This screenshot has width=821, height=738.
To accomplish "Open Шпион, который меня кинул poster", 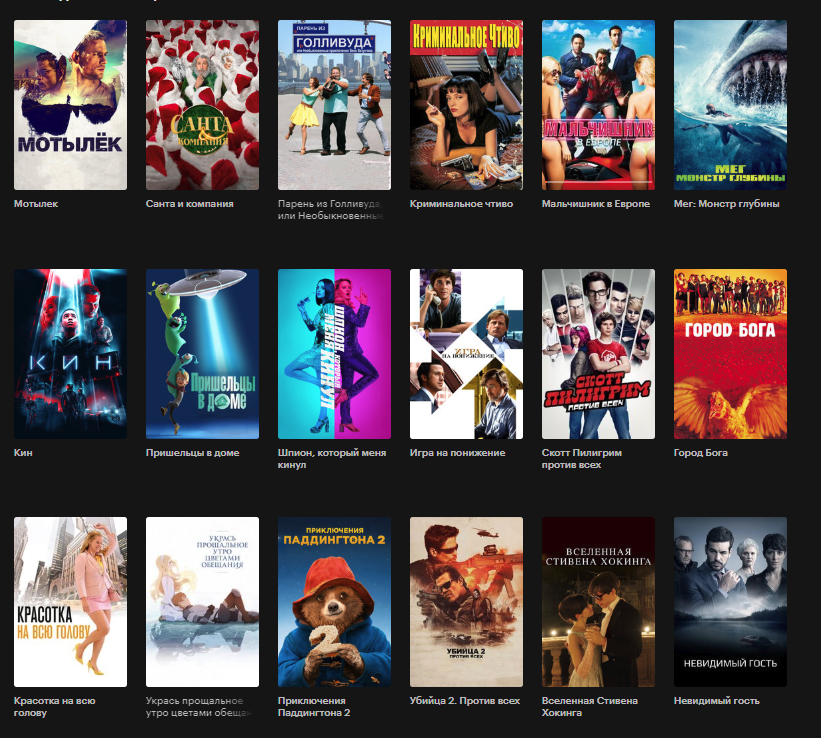I will click(x=334, y=354).
